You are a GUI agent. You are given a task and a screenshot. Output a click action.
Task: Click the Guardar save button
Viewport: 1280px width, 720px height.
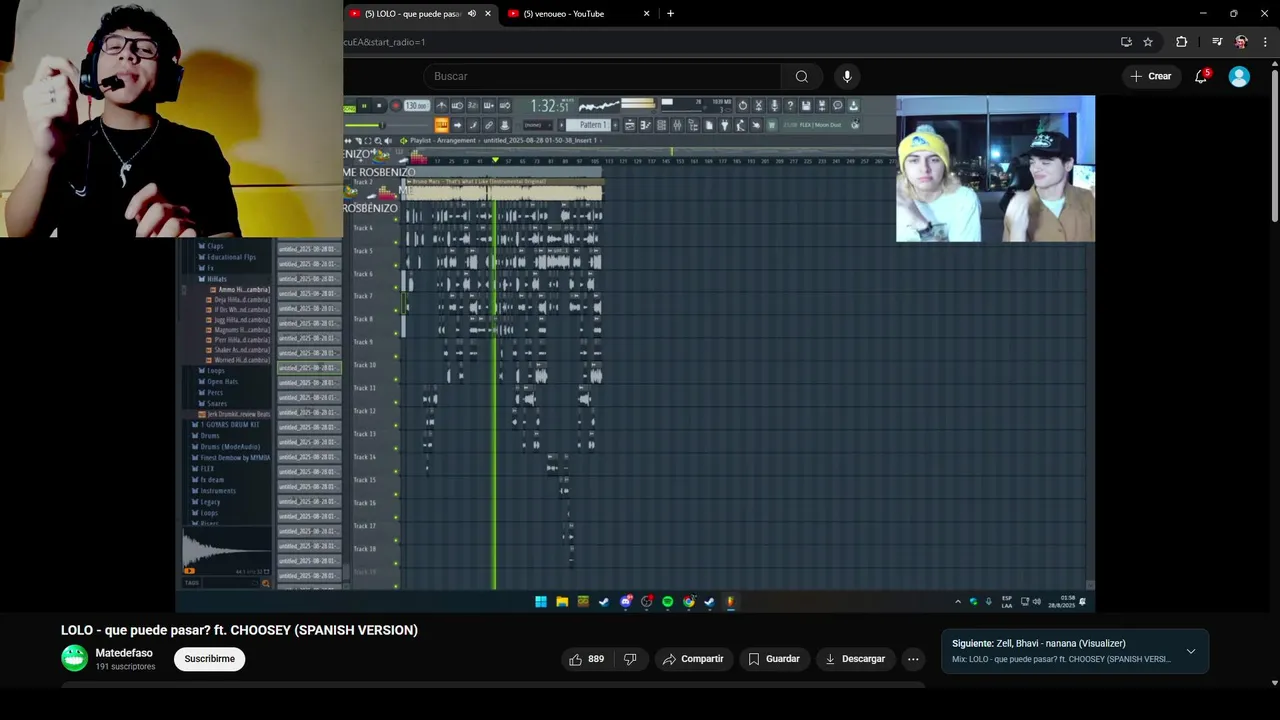(774, 659)
